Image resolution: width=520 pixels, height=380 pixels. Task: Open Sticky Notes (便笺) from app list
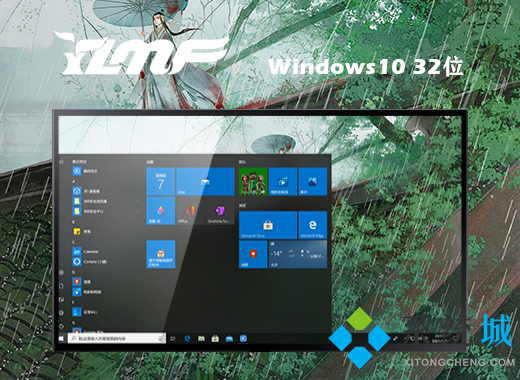coord(82,231)
